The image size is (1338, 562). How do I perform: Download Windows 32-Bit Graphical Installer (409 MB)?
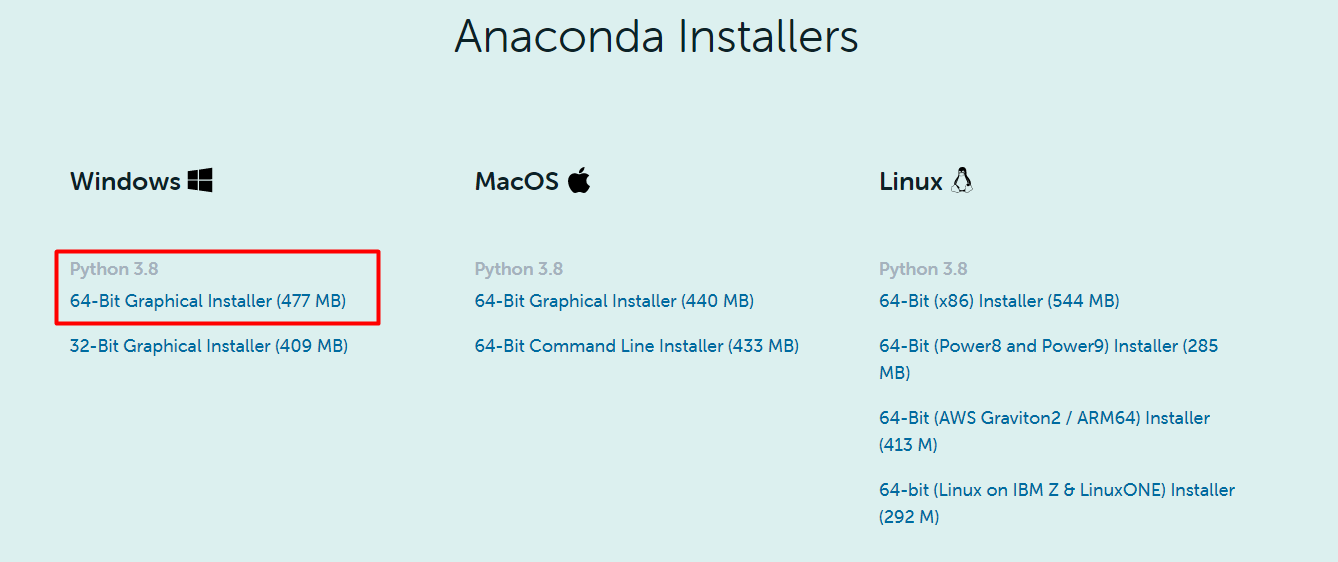click(x=209, y=346)
